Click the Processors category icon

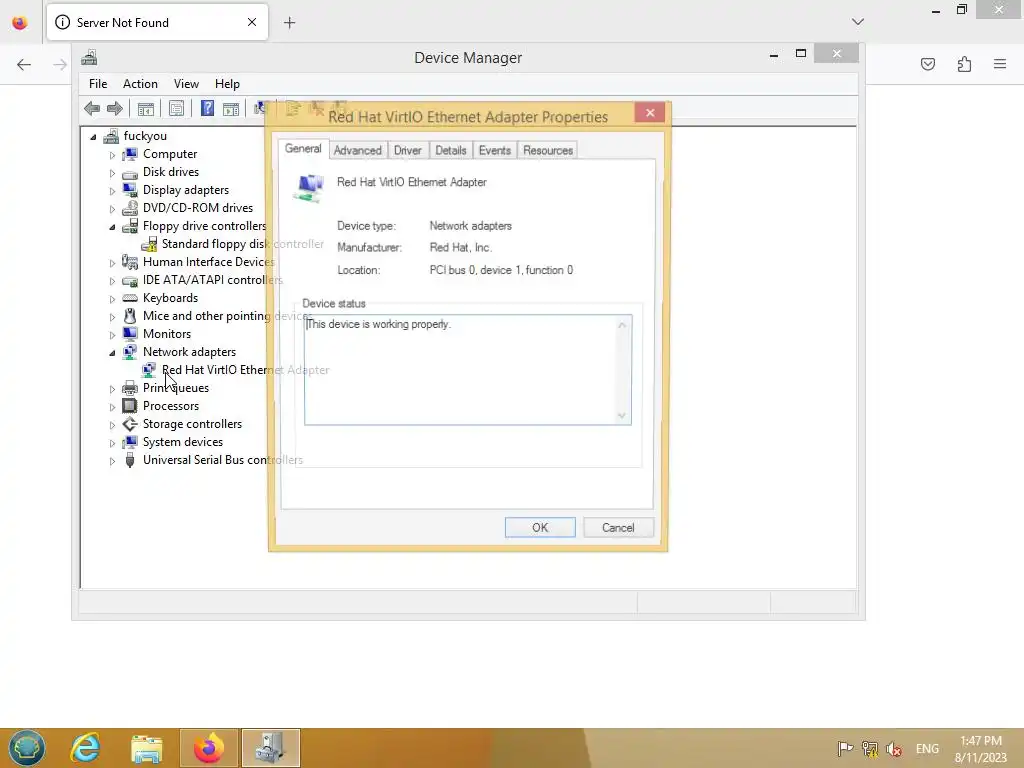tap(130, 406)
